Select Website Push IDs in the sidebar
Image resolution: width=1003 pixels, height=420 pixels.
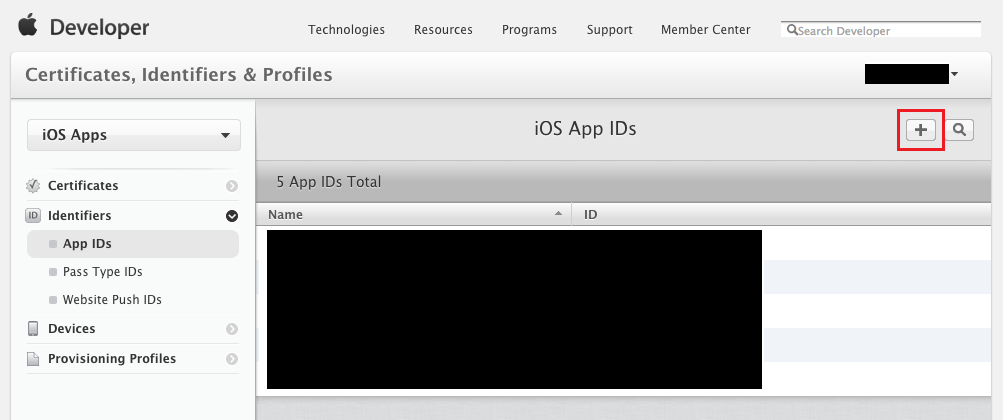(x=112, y=300)
